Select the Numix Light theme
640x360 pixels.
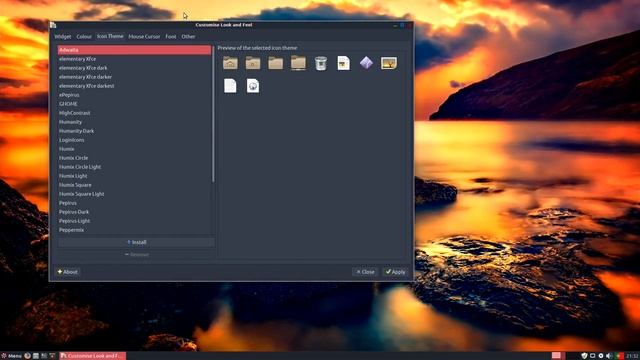[x=135, y=176]
